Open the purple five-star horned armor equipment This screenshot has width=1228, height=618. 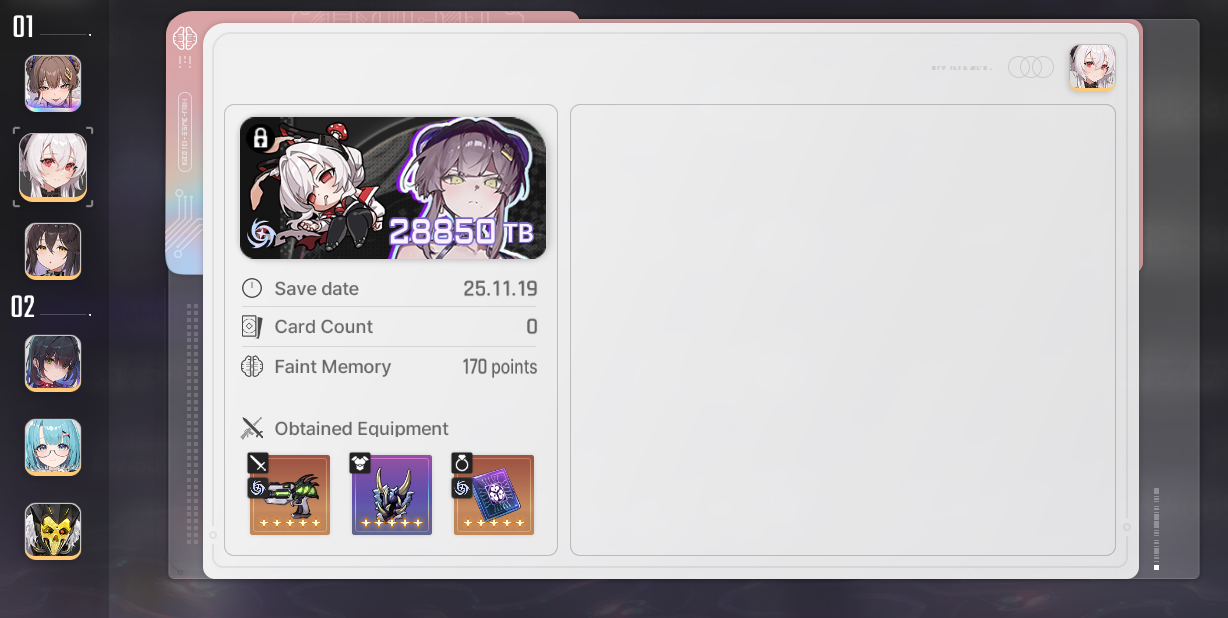[x=392, y=495]
